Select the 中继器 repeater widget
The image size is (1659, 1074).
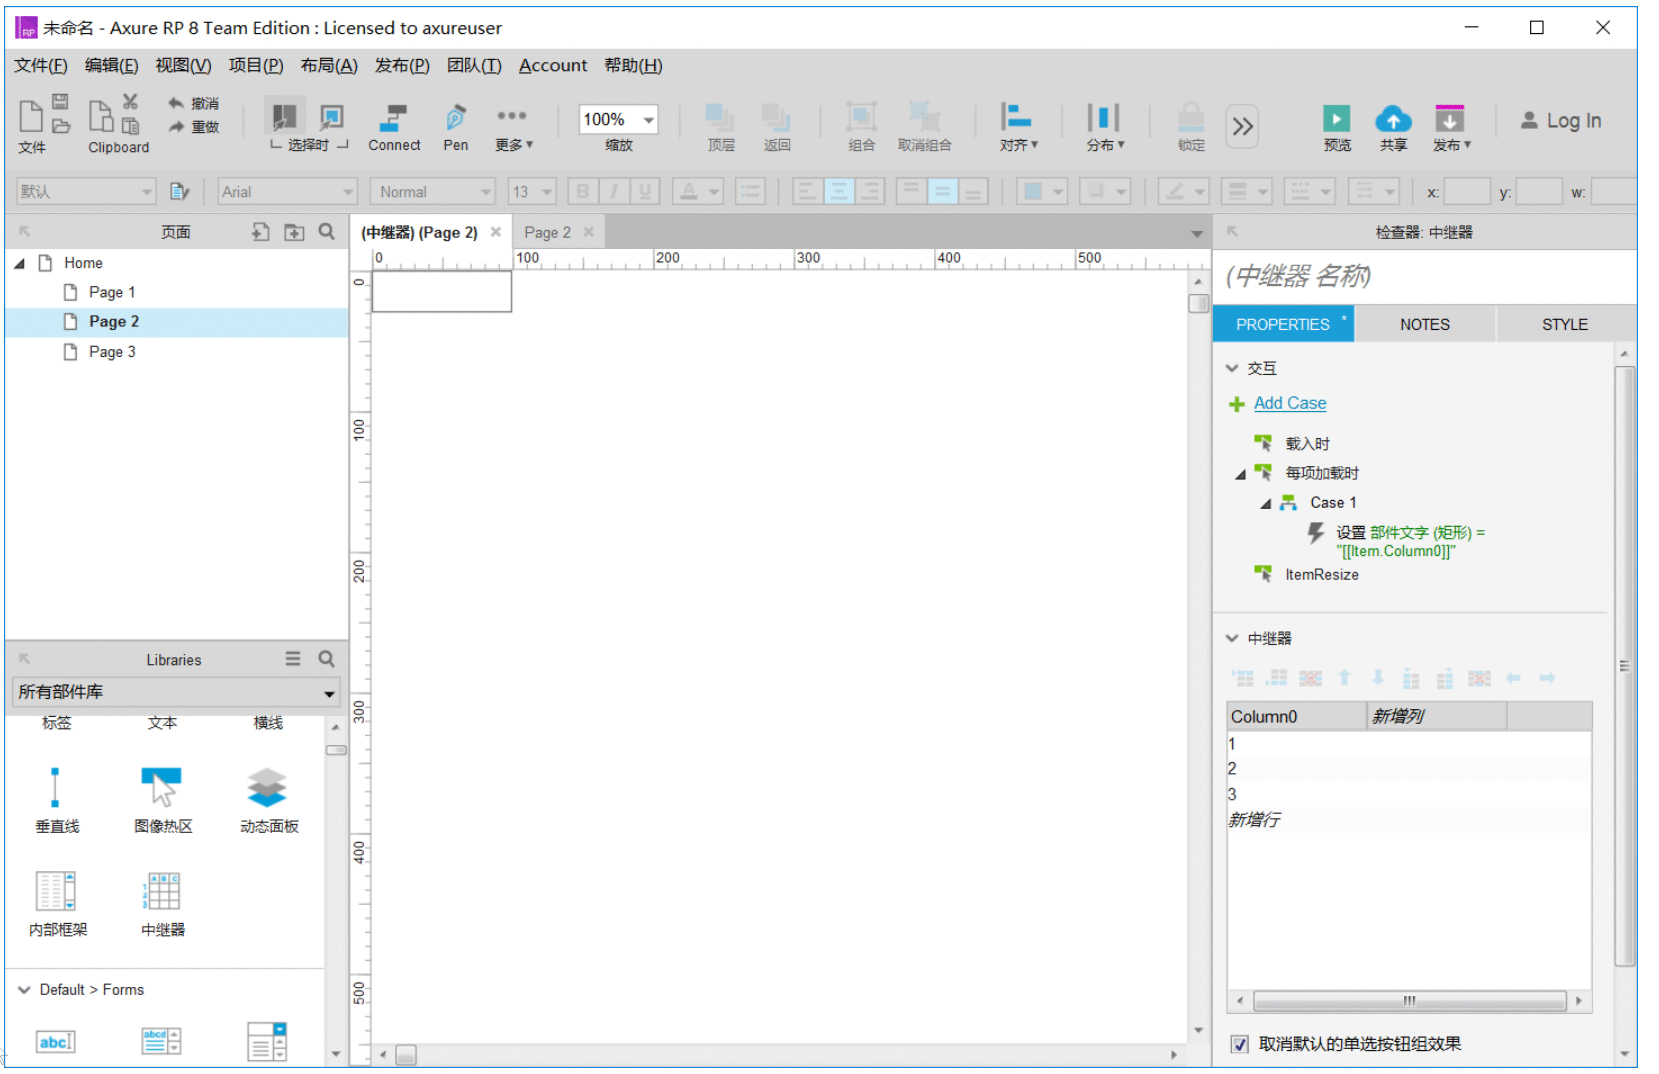[163, 904]
